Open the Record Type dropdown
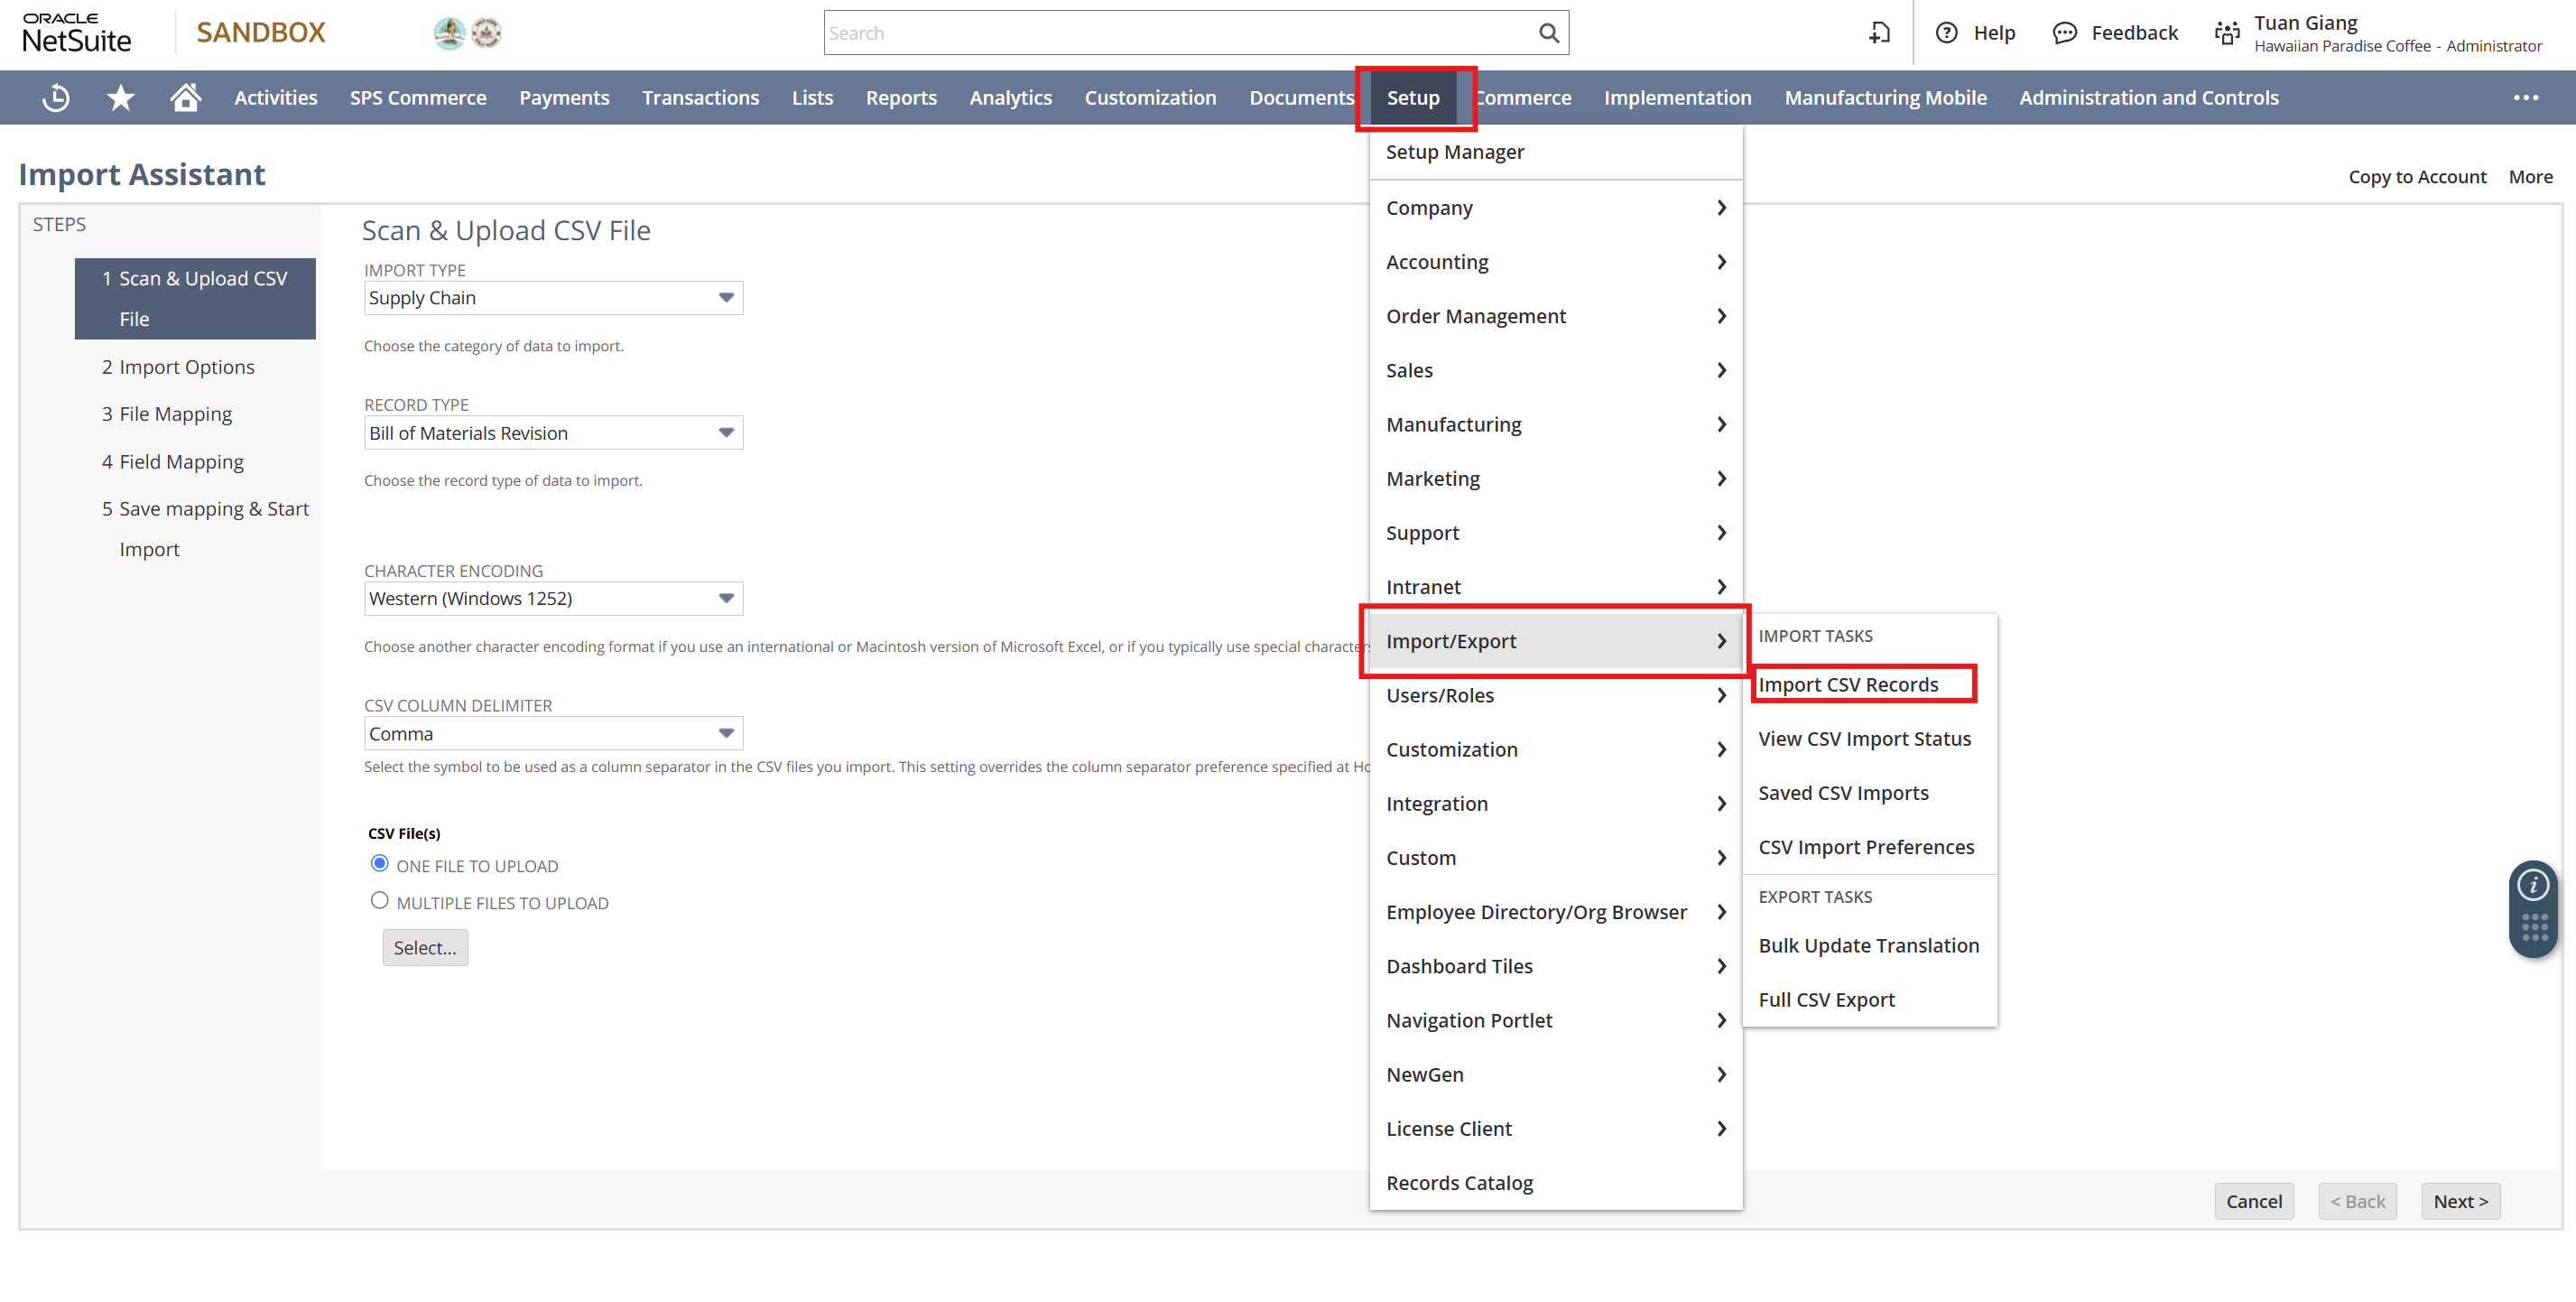 553,433
